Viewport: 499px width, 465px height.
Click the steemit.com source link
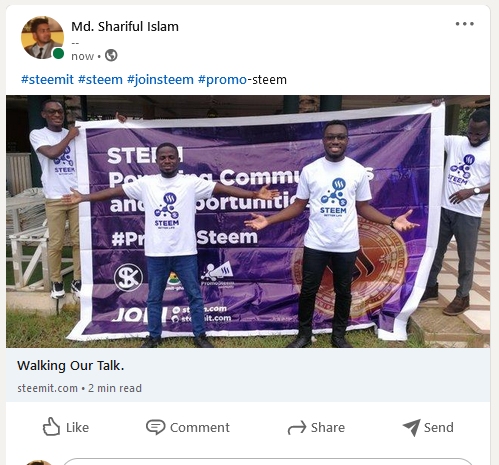tap(47, 388)
